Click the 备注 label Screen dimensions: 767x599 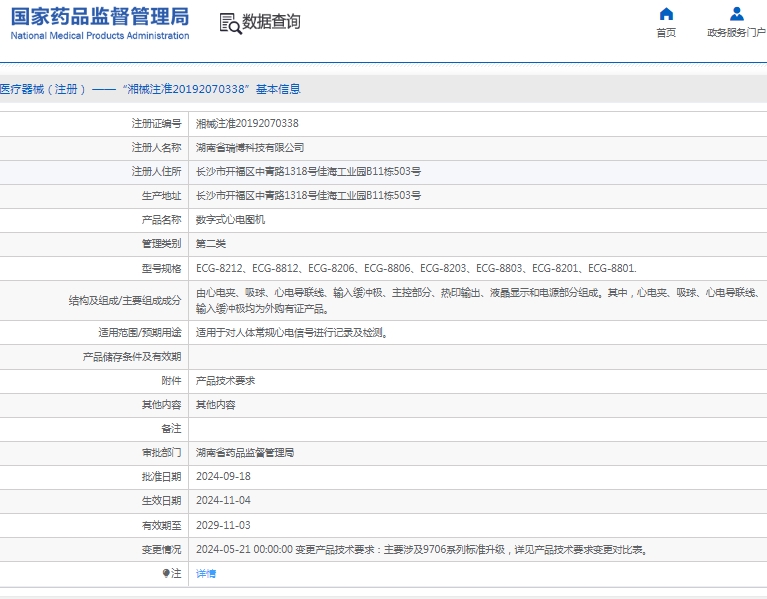click(x=171, y=428)
